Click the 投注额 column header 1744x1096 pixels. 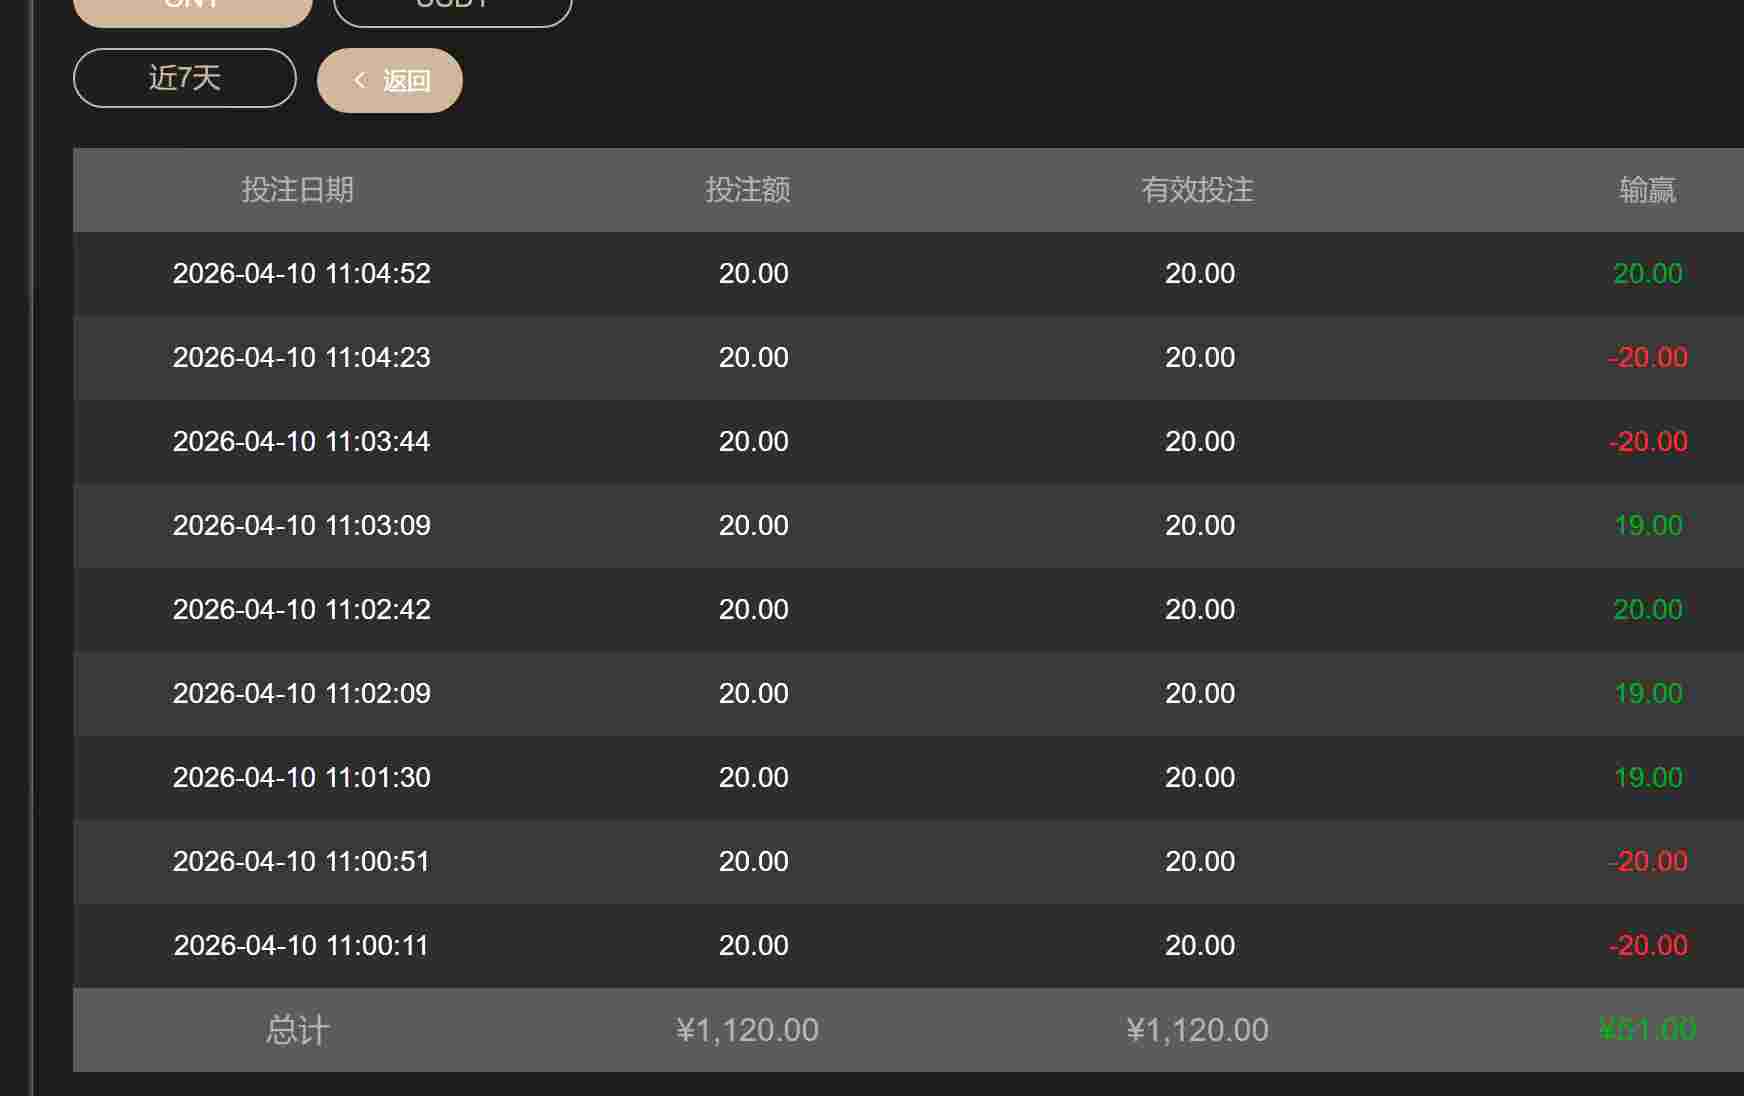click(748, 190)
